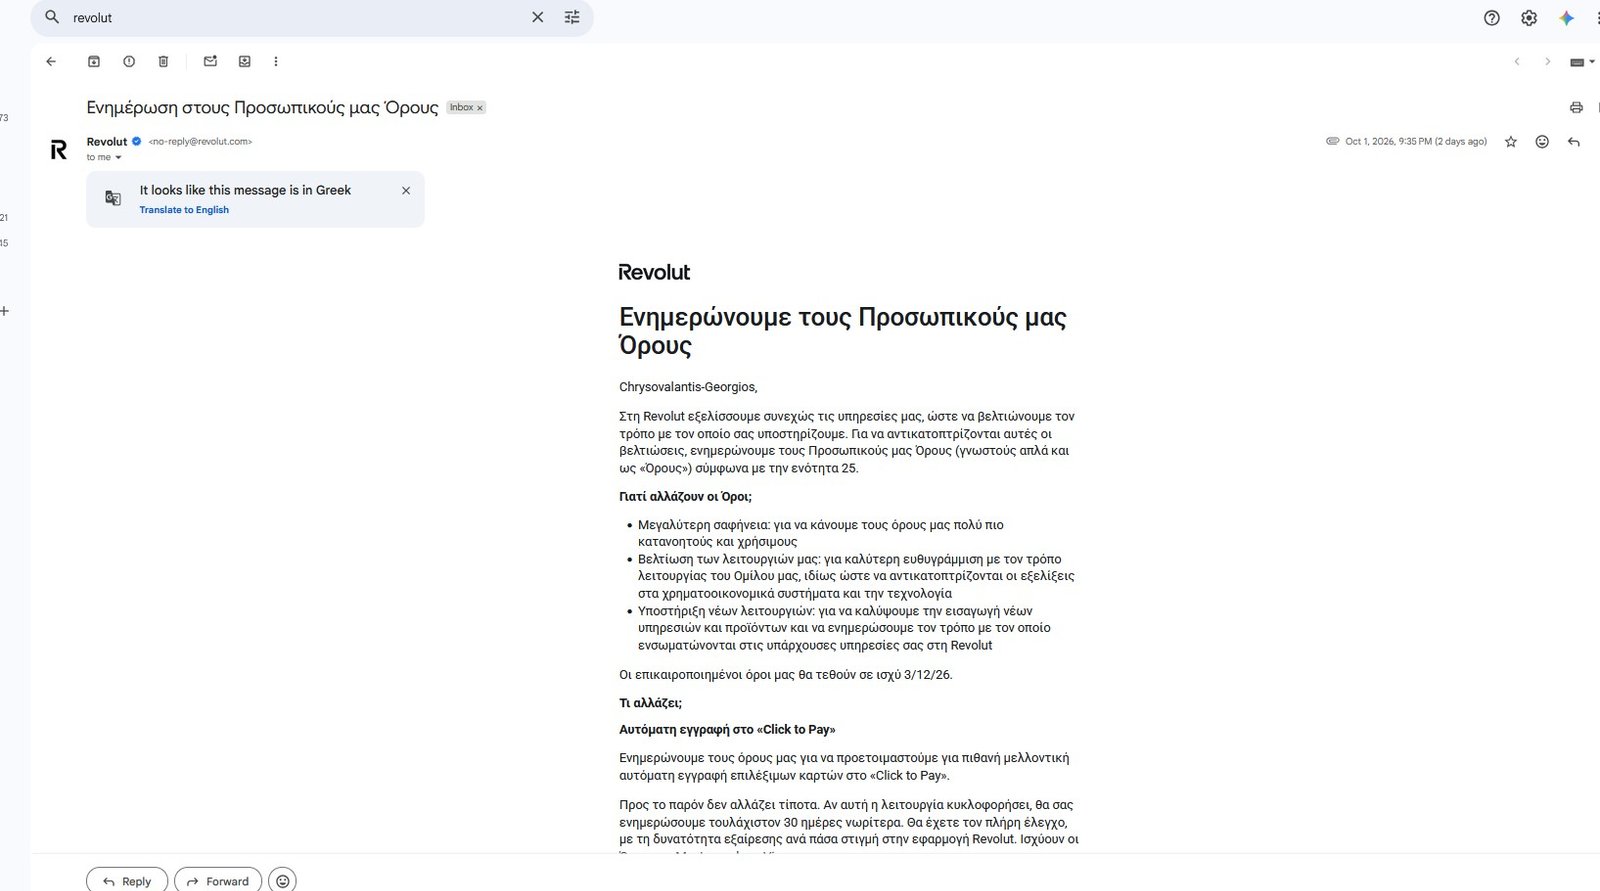Click the Revolut sender name
Viewport: 1600px width, 891px height.
107,142
